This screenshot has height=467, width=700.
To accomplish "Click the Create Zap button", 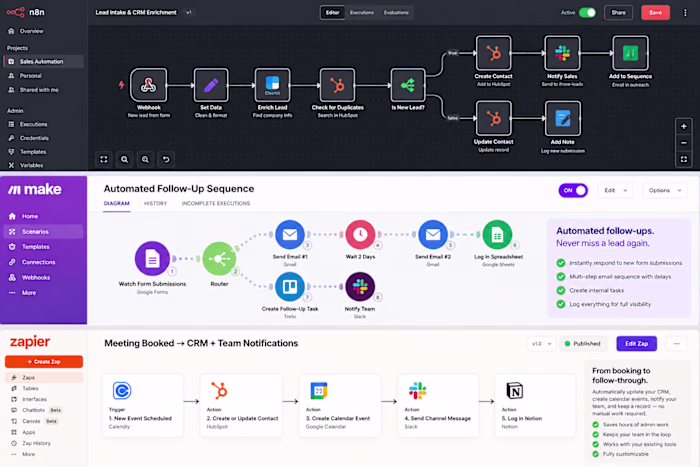I will [x=44, y=362].
